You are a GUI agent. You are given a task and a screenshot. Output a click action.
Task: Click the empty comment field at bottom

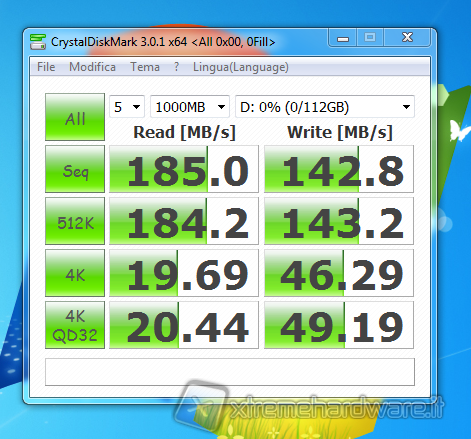[x=230, y=372]
